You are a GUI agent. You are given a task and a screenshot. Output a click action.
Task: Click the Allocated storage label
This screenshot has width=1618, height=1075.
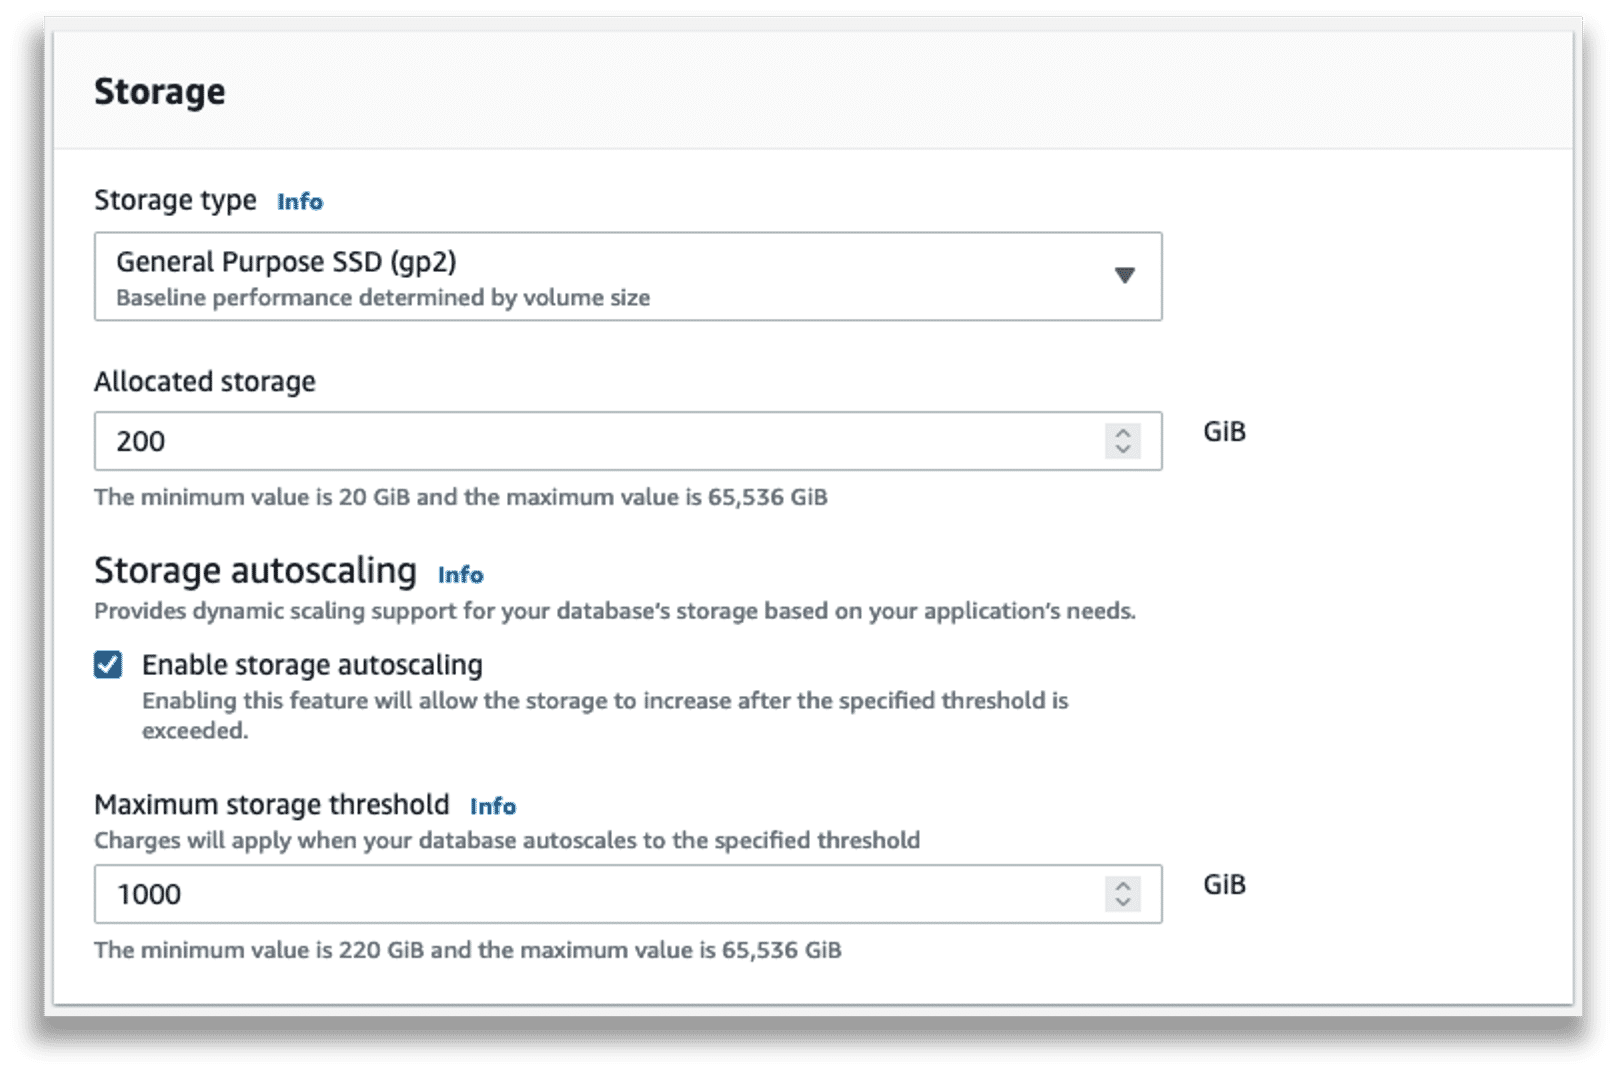pos(205,382)
